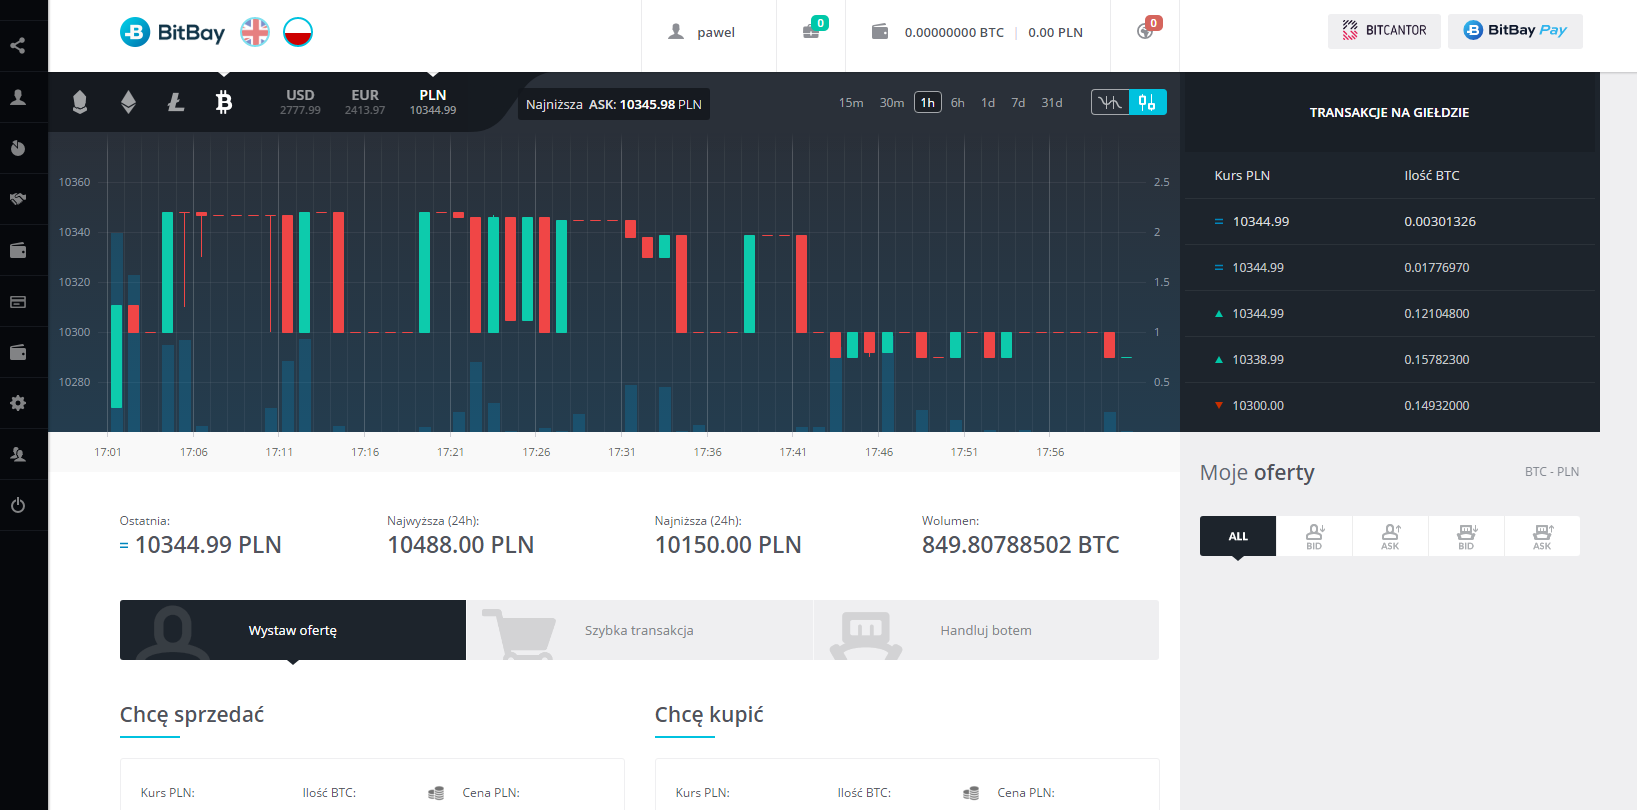The image size is (1637, 810).
Task: Switch to Handluj botem tab
Action: pyautogui.click(x=986, y=630)
